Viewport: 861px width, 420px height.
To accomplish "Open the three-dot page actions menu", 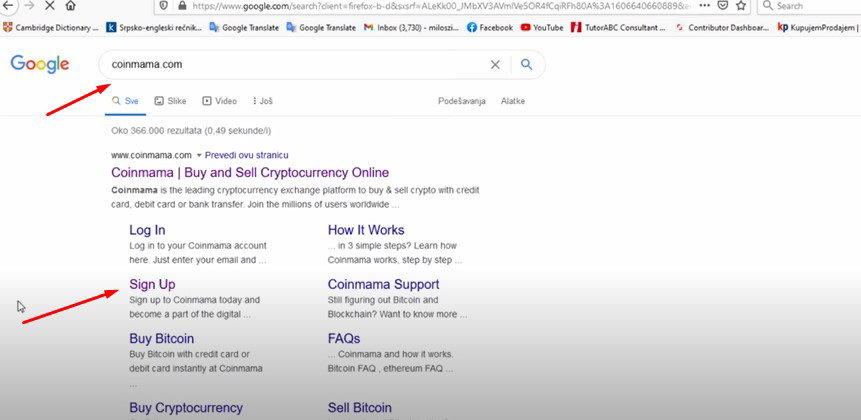I will point(705,5).
